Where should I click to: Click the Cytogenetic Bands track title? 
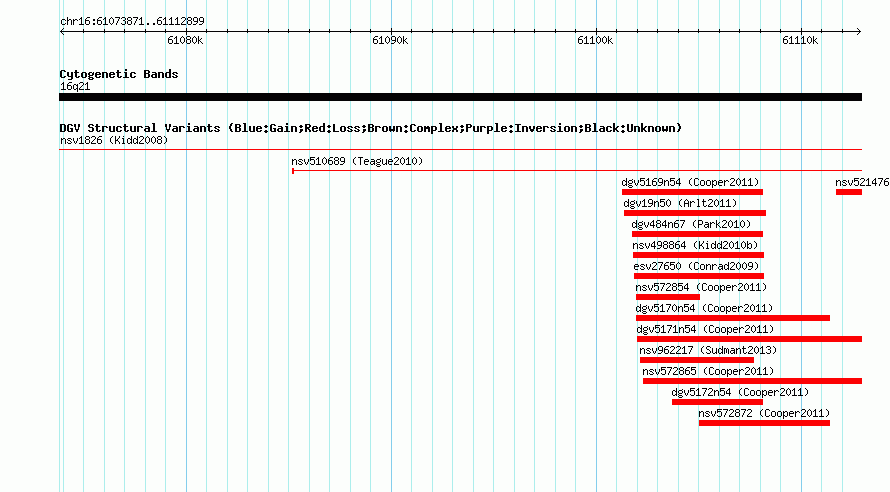(119, 74)
